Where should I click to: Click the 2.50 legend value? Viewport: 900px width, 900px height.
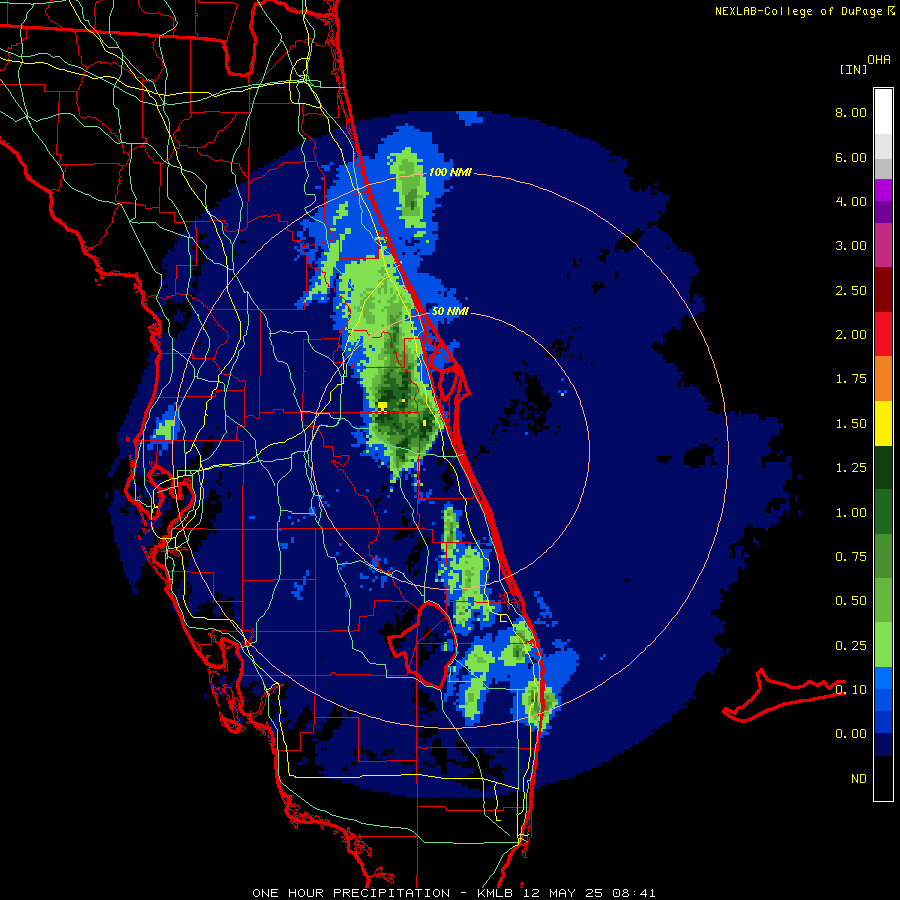click(x=851, y=290)
